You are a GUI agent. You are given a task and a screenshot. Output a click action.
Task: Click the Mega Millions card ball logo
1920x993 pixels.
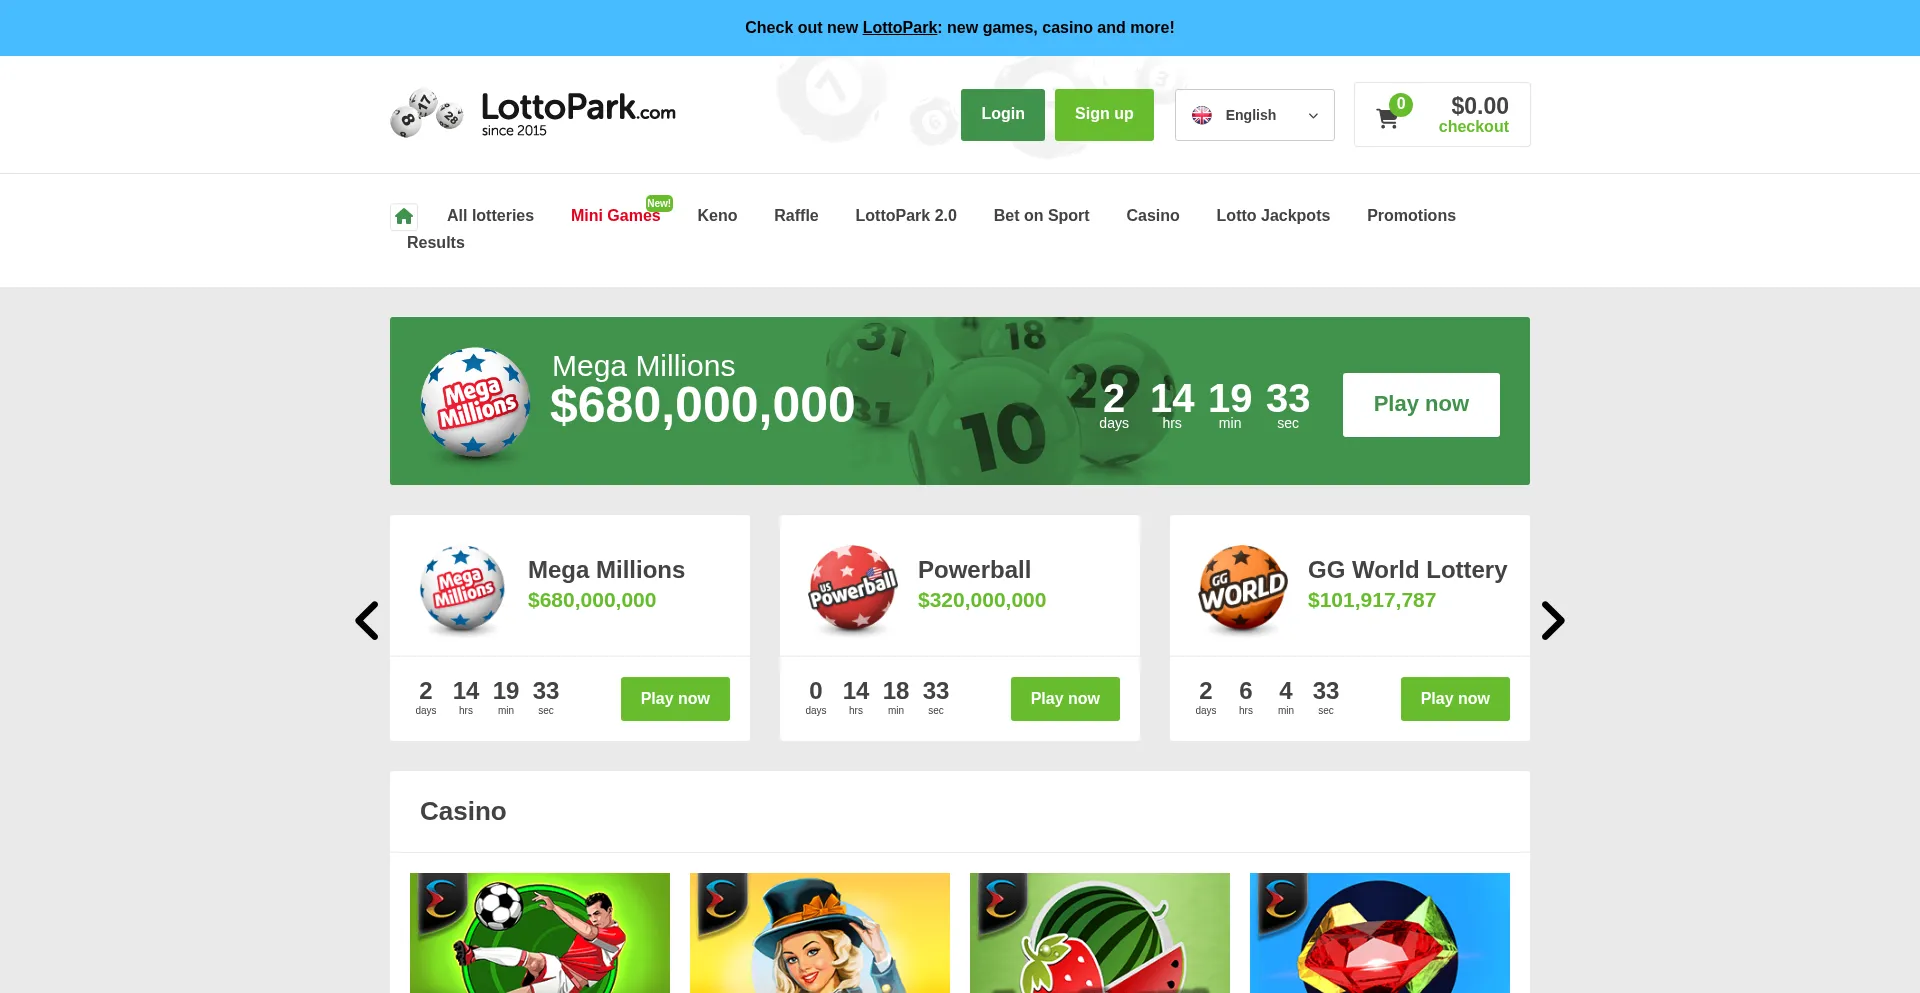(463, 589)
